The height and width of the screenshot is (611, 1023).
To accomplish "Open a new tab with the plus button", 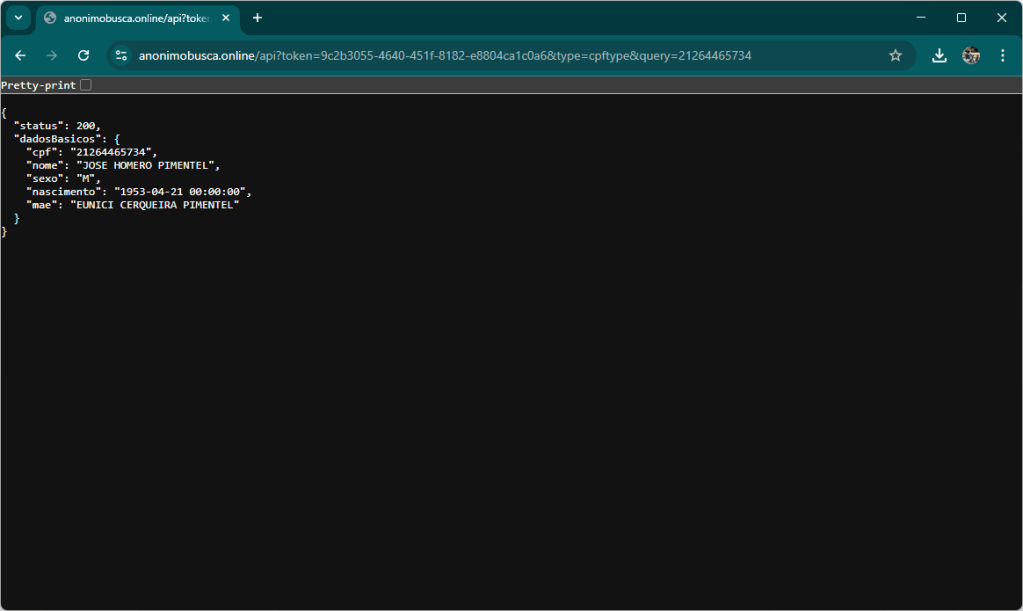I will coord(257,18).
